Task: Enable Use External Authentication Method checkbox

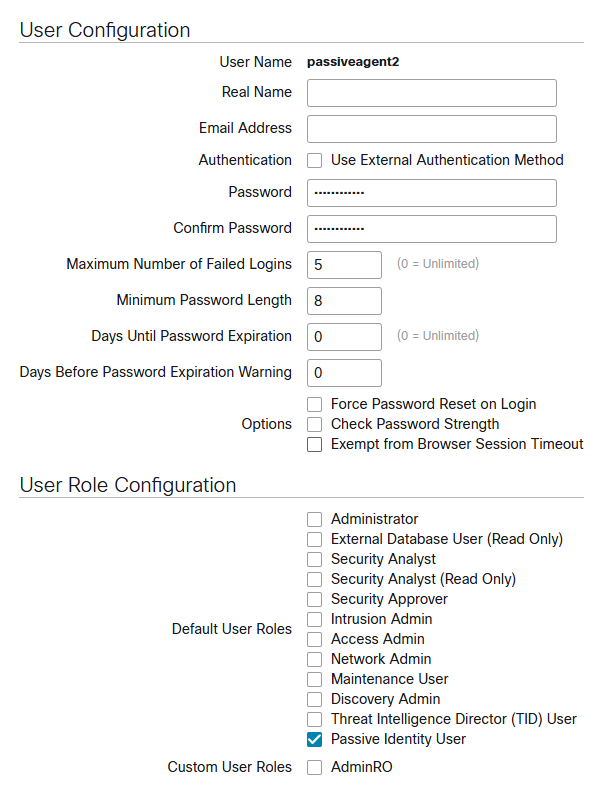Action: [314, 161]
